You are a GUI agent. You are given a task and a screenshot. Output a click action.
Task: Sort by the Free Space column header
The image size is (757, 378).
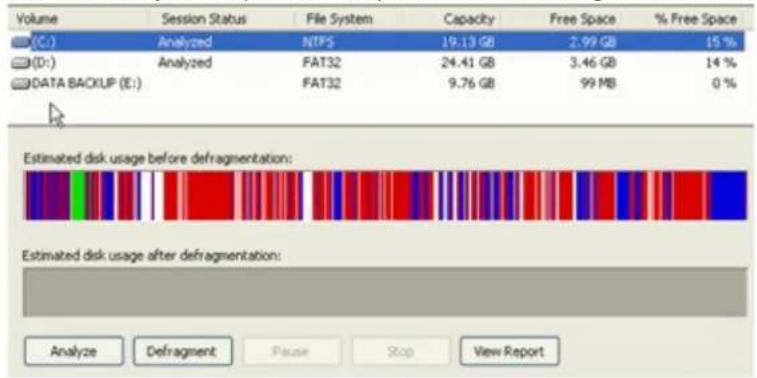583,19
